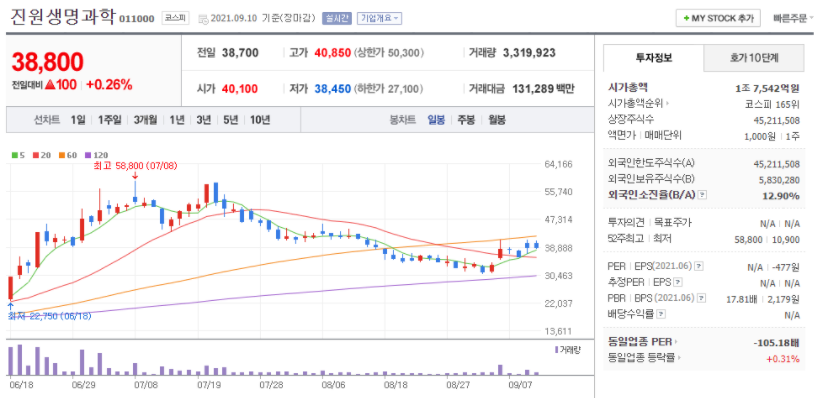Click the orange 60-day moving average legend

tap(67, 155)
